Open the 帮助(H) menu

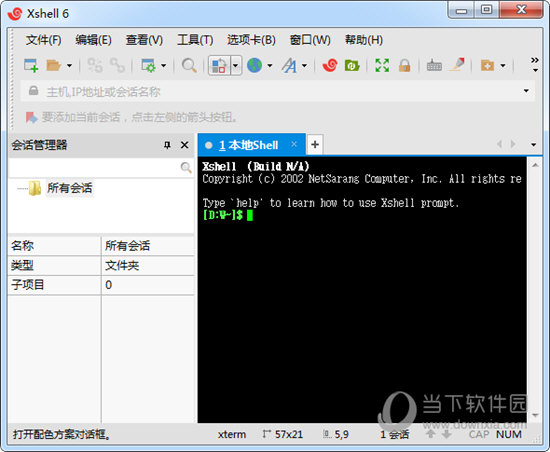point(364,40)
